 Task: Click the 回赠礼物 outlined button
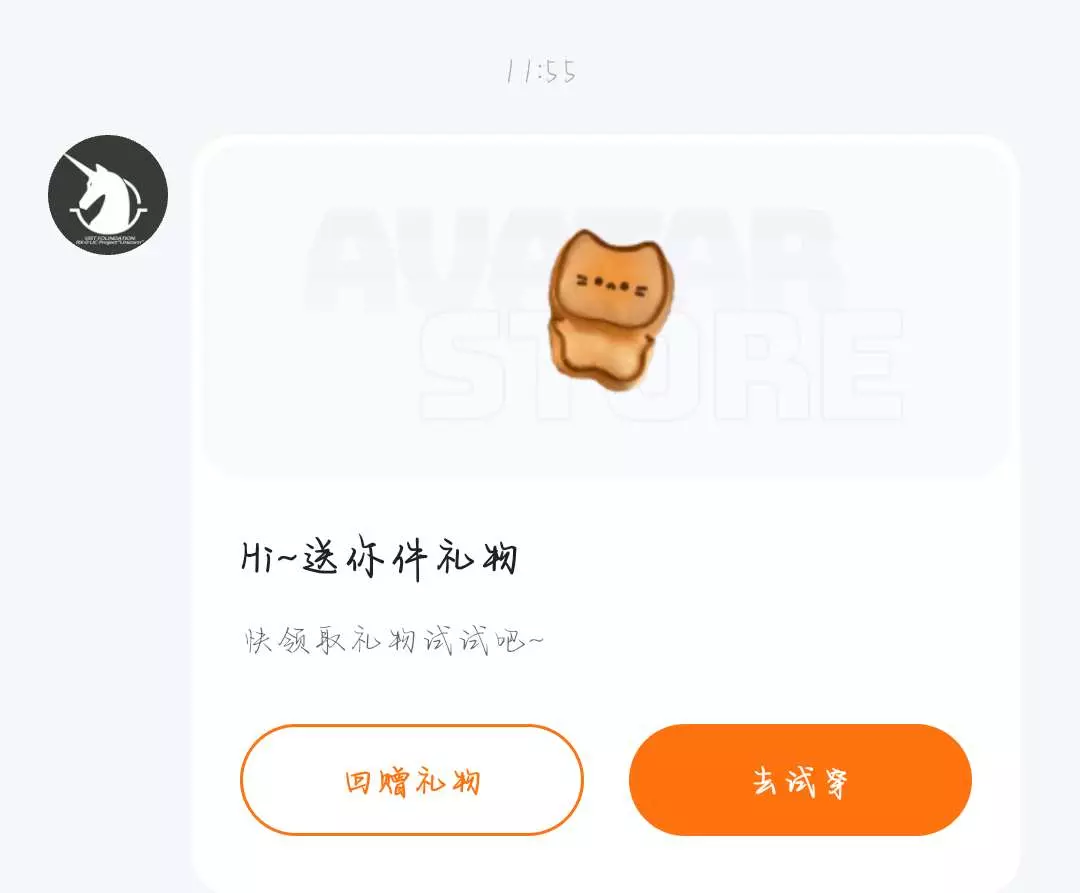[x=412, y=780]
